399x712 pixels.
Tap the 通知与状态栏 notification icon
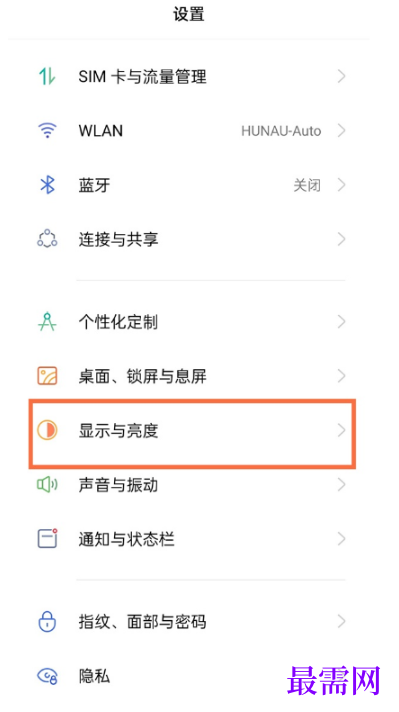[47, 539]
